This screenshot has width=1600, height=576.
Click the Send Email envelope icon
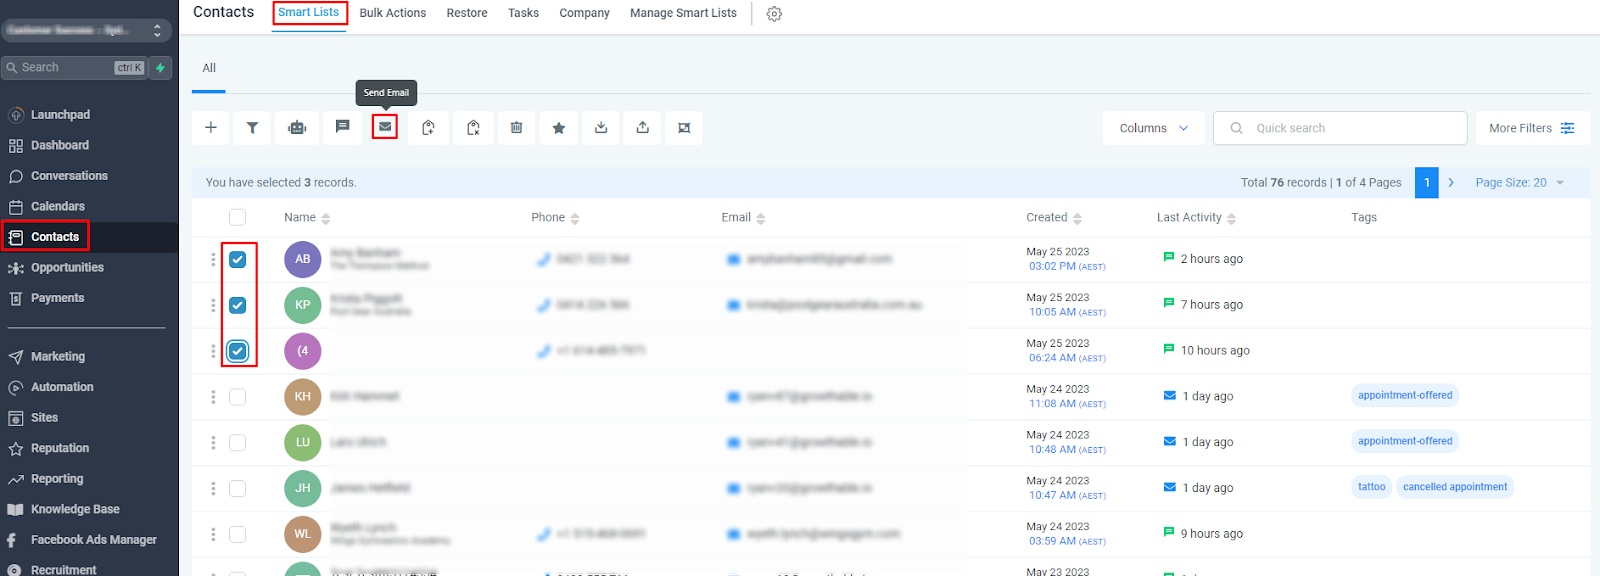[x=385, y=127]
